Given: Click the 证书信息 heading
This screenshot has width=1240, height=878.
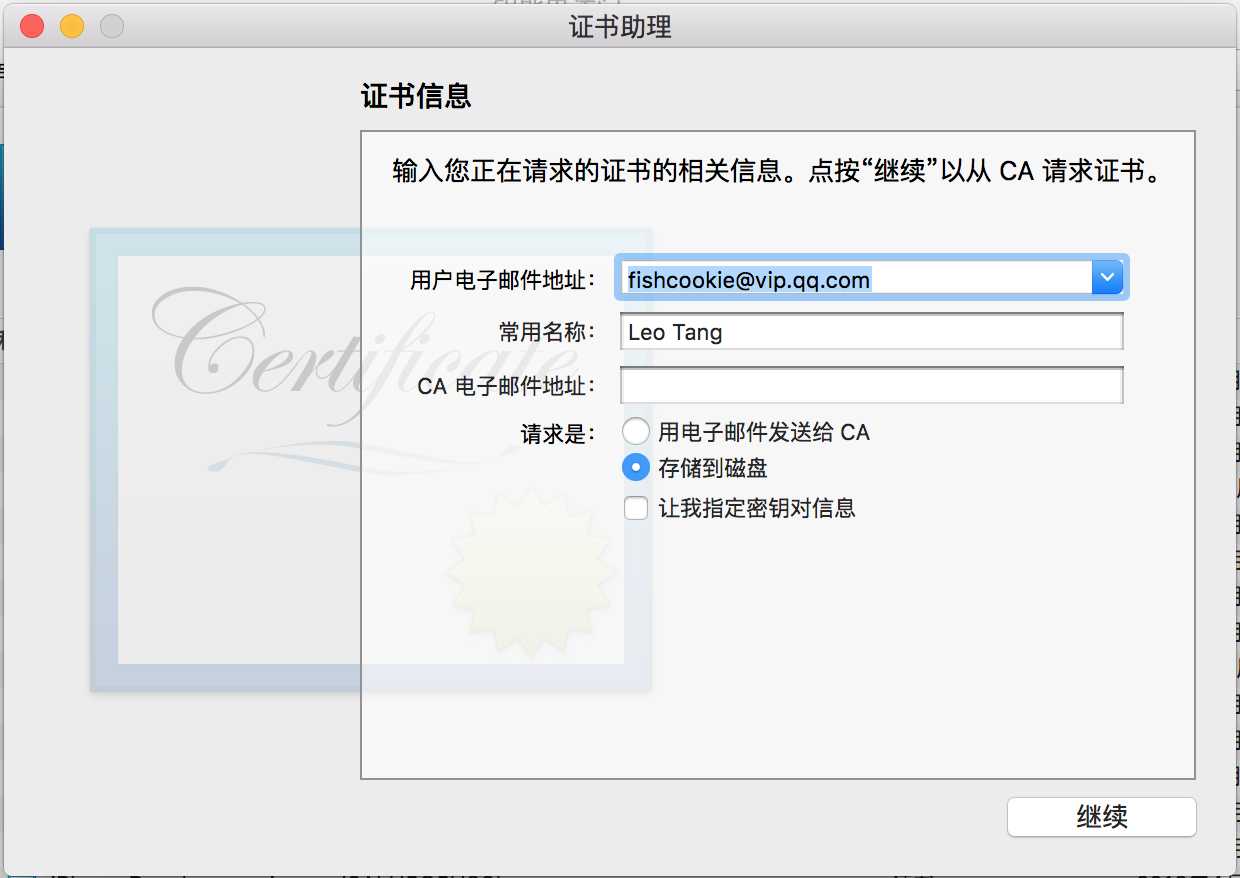Looking at the screenshot, I should pyautogui.click(x=416, y=96).
